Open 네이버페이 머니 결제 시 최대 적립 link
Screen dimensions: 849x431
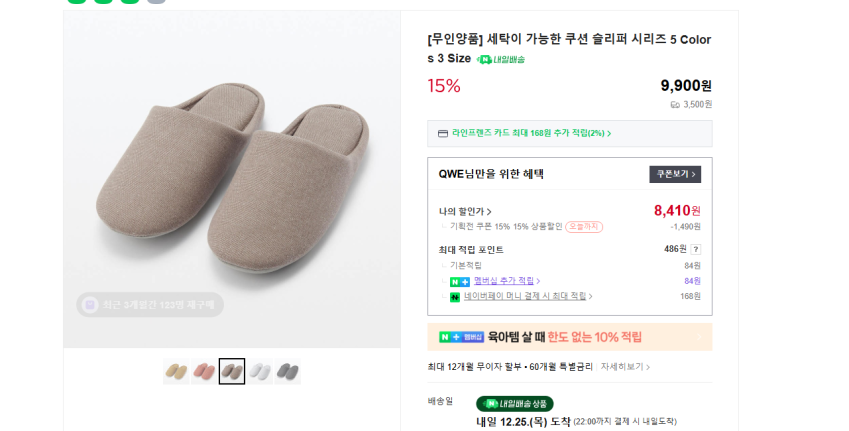tap(525, 297)
